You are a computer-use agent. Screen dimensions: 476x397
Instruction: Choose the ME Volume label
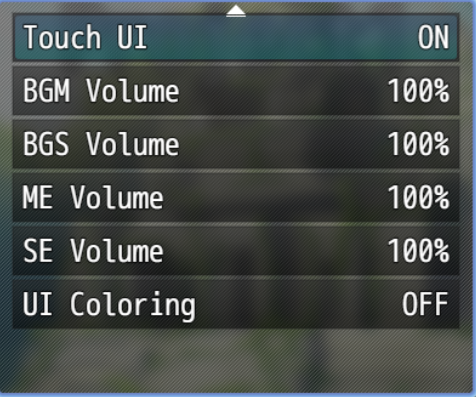pos(93,197)
